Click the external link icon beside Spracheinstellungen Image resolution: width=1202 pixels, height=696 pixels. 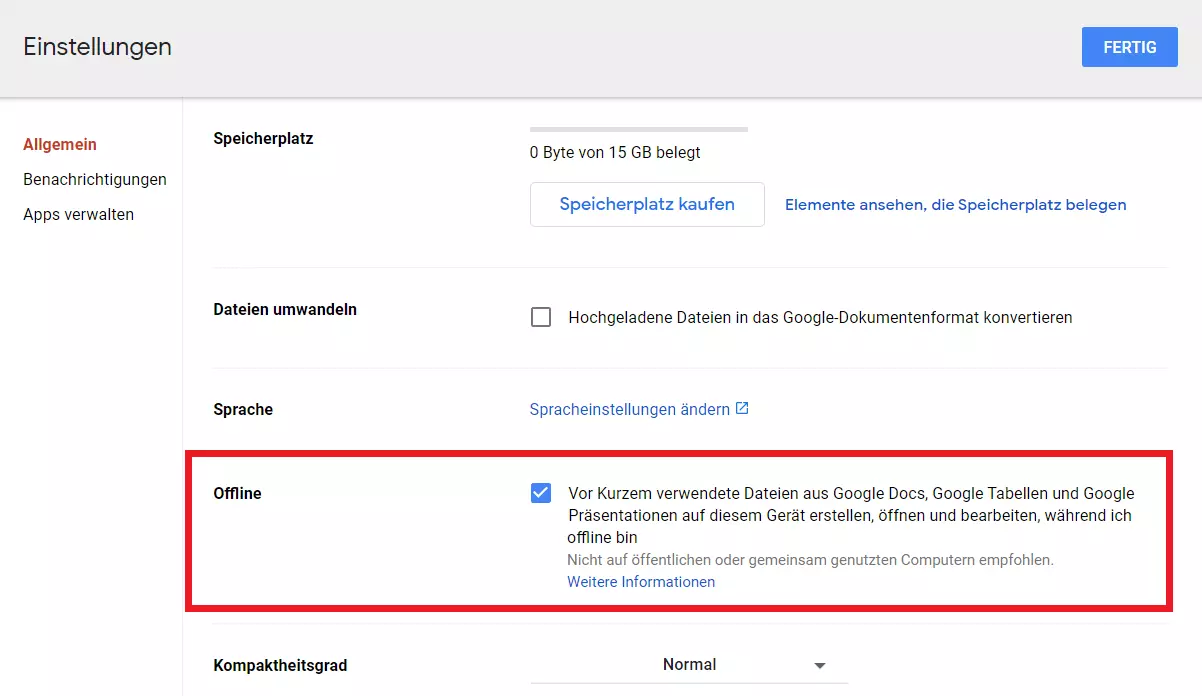point(742,408)
